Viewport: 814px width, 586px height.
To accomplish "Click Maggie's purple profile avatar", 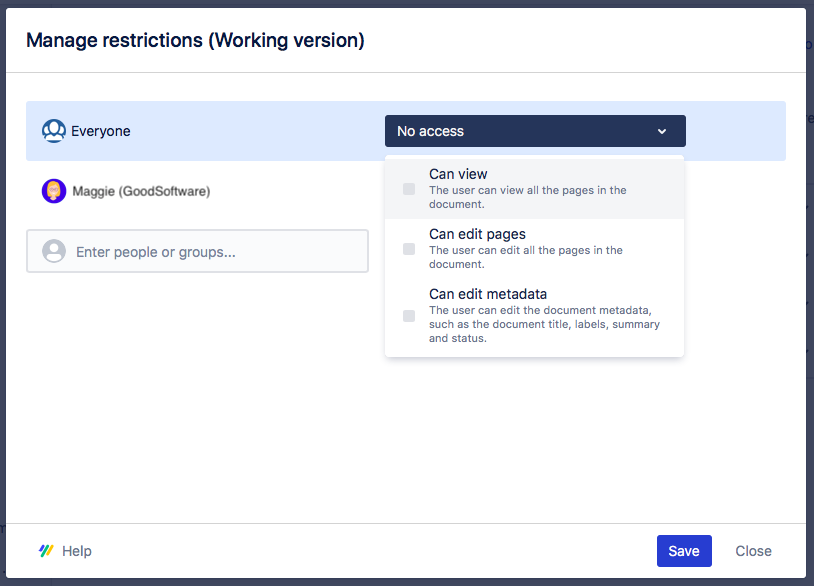I will 54,191.
